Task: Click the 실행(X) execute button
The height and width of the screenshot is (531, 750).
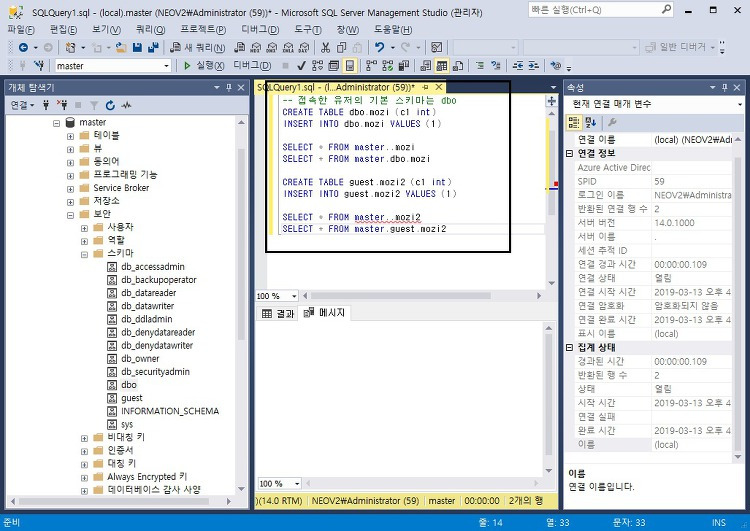Action: click(204, 66)
